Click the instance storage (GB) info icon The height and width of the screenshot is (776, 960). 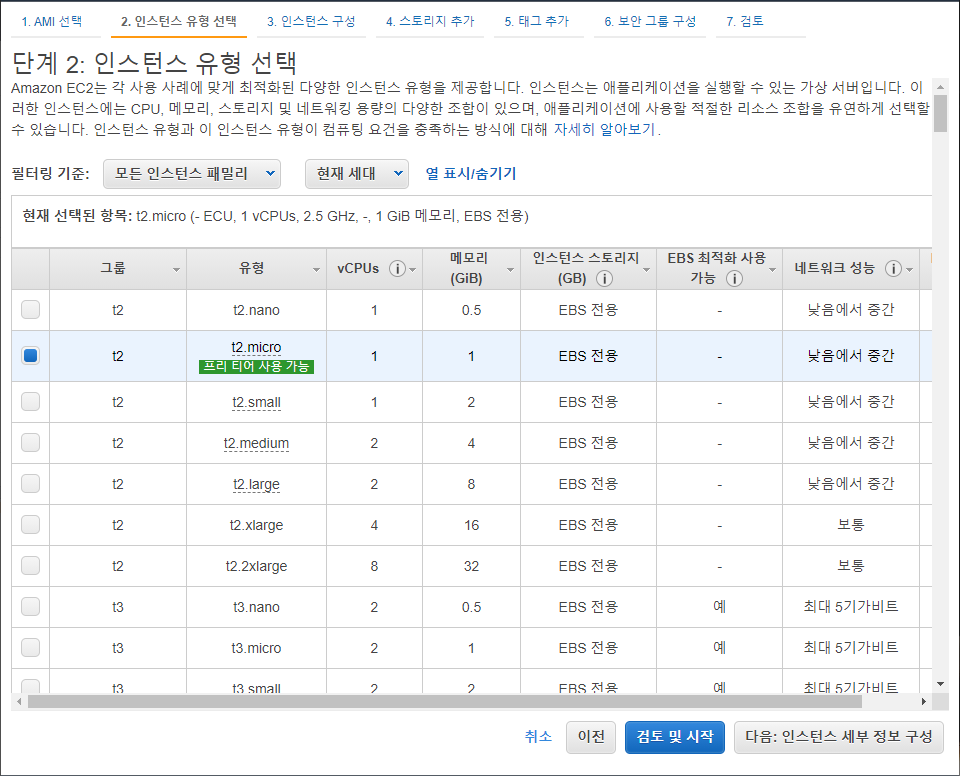tap(604, 279)
